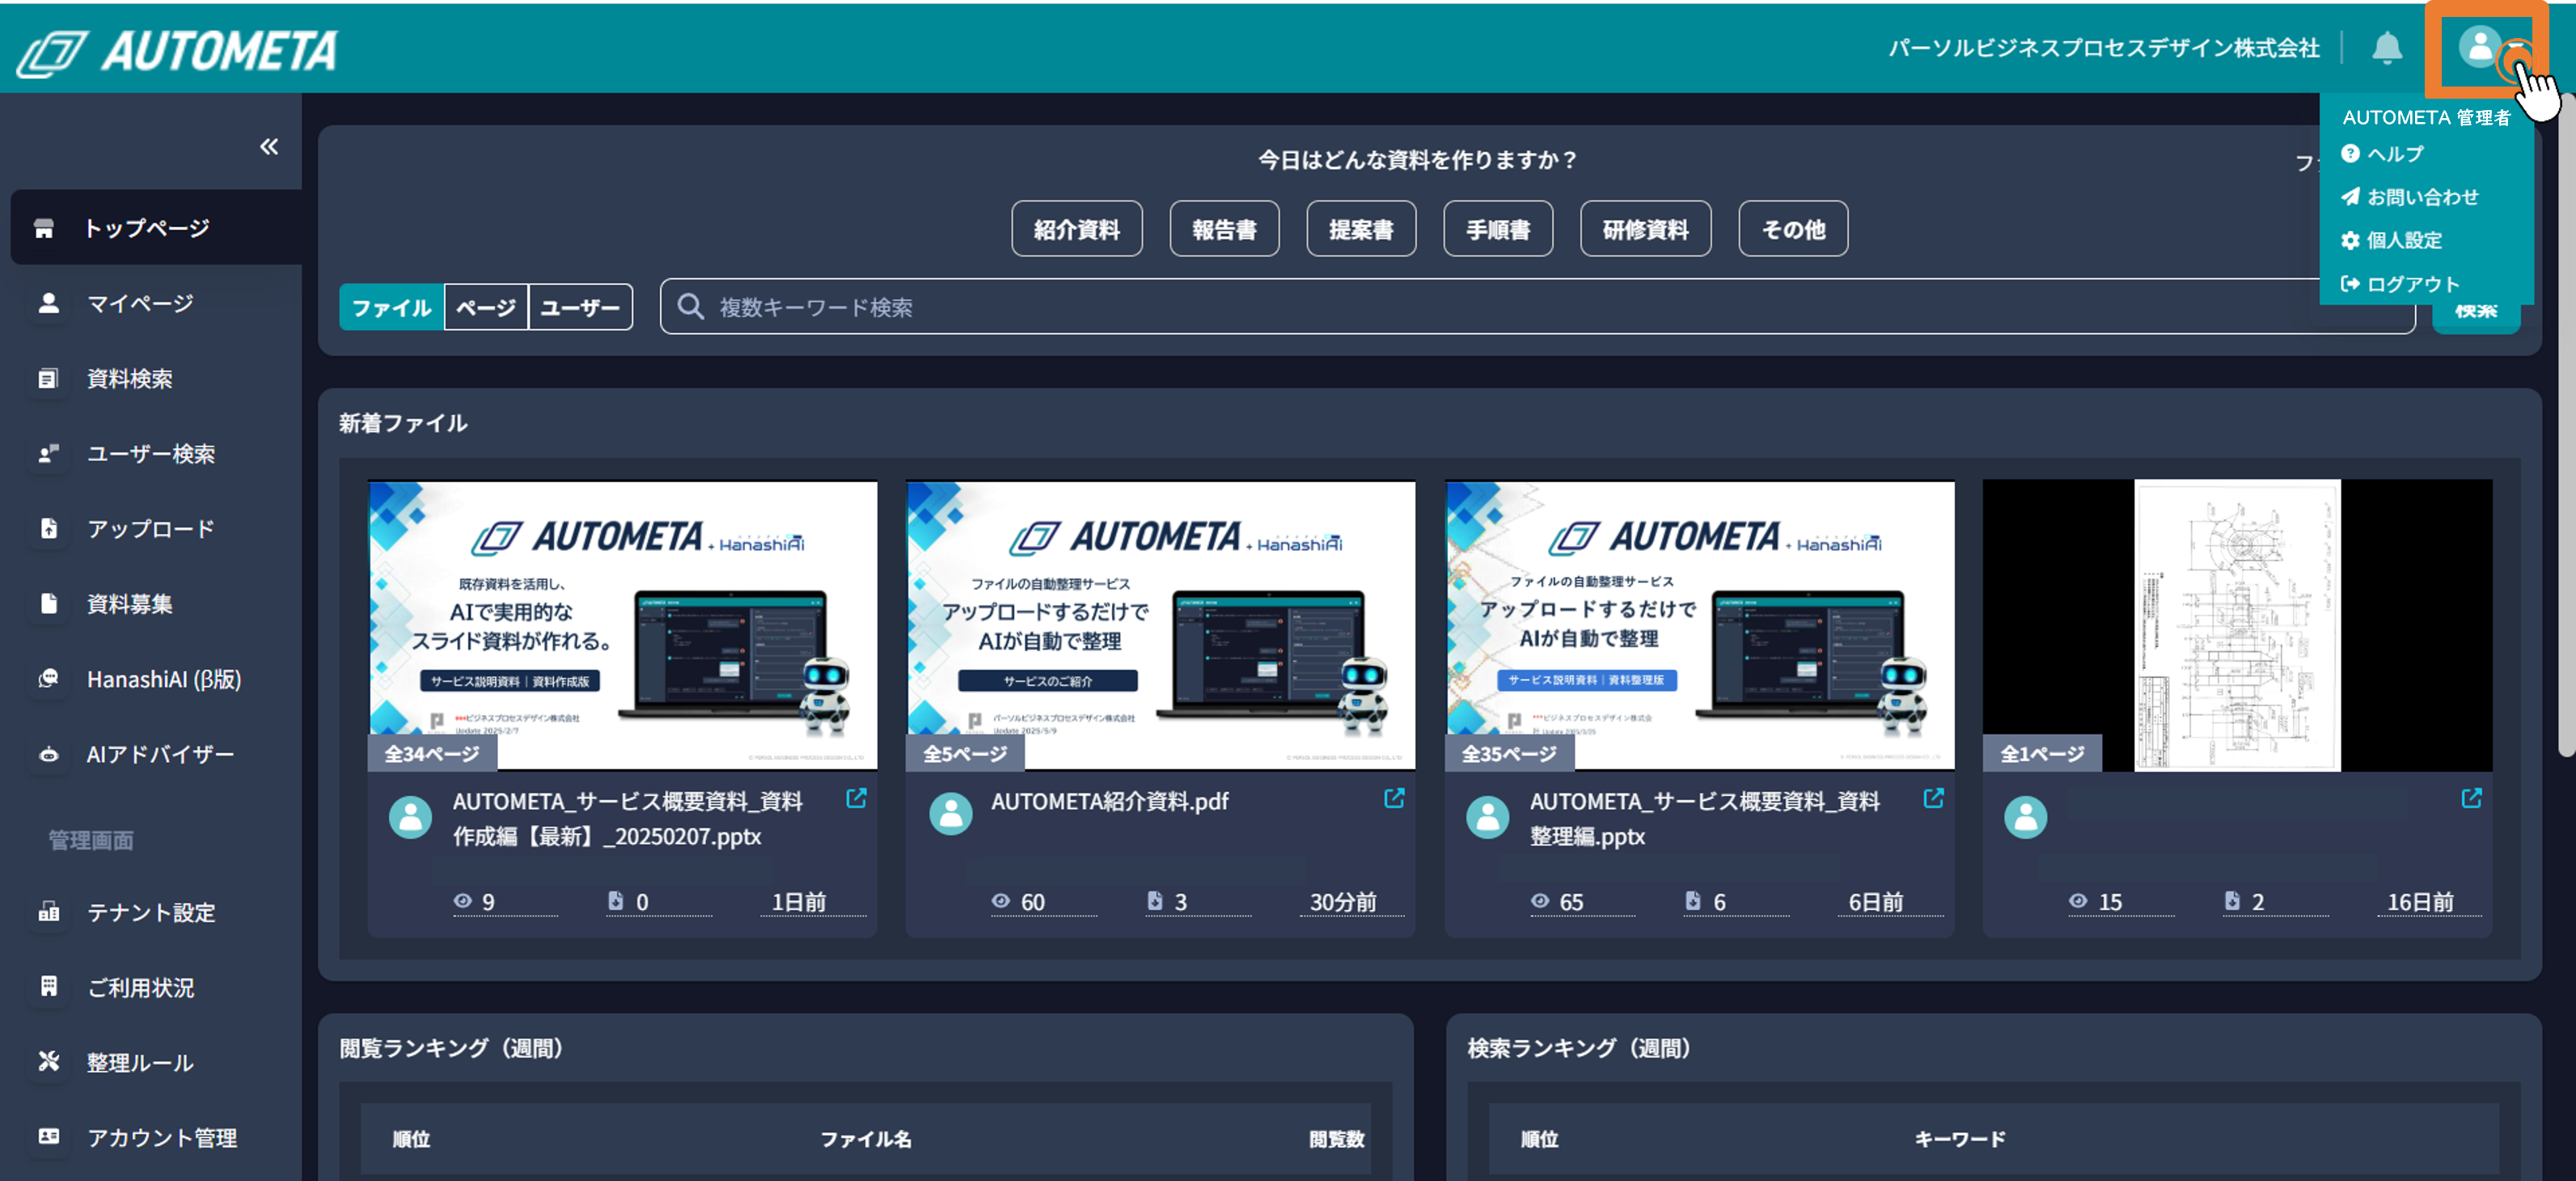The width and height of the screenshot is (2576, 1181).
Task: Open 資料整理編.pptx thumbnail
Action: tap(1699, 625)
